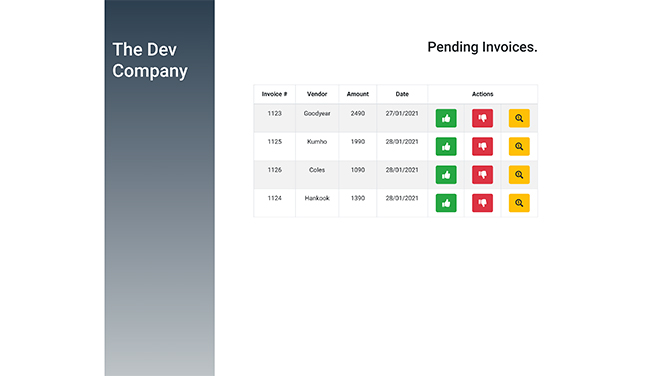Screen dimensions: 650x376
Task: Select the Coles vendor cell
Action: tap(317, 175)
